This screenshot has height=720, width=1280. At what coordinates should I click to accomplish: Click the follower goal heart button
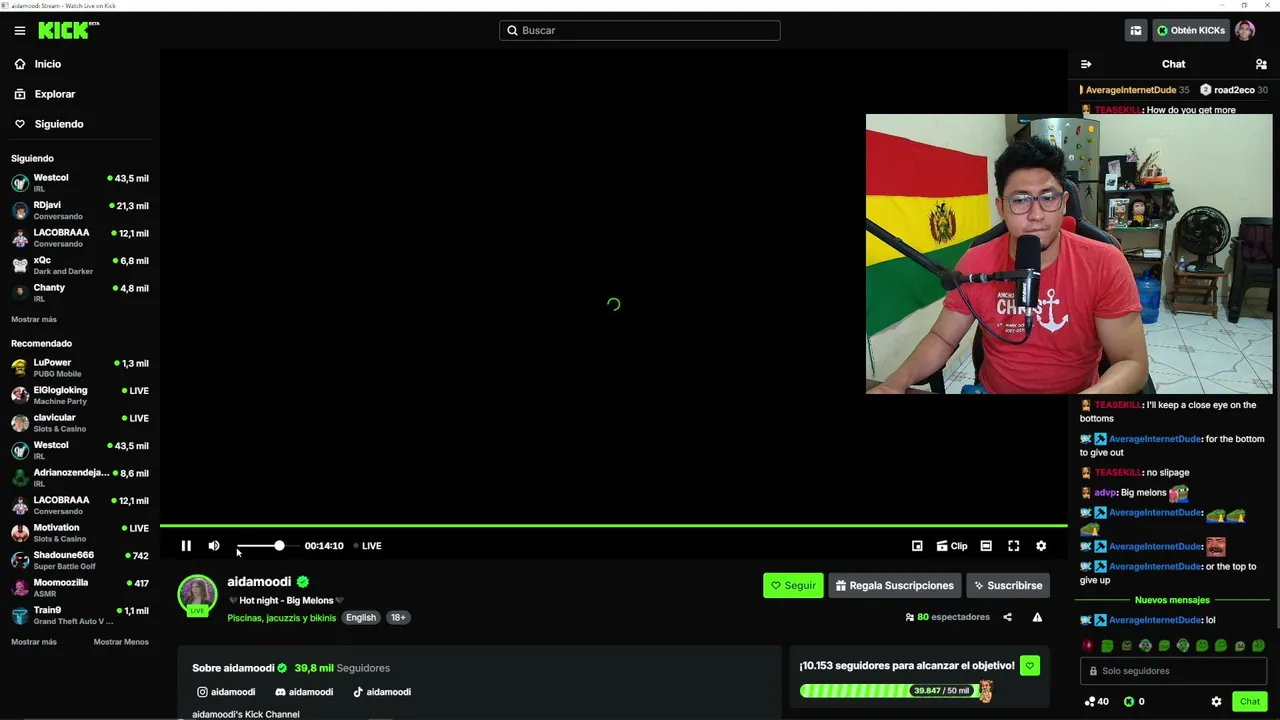click(x=1030, y=665)
